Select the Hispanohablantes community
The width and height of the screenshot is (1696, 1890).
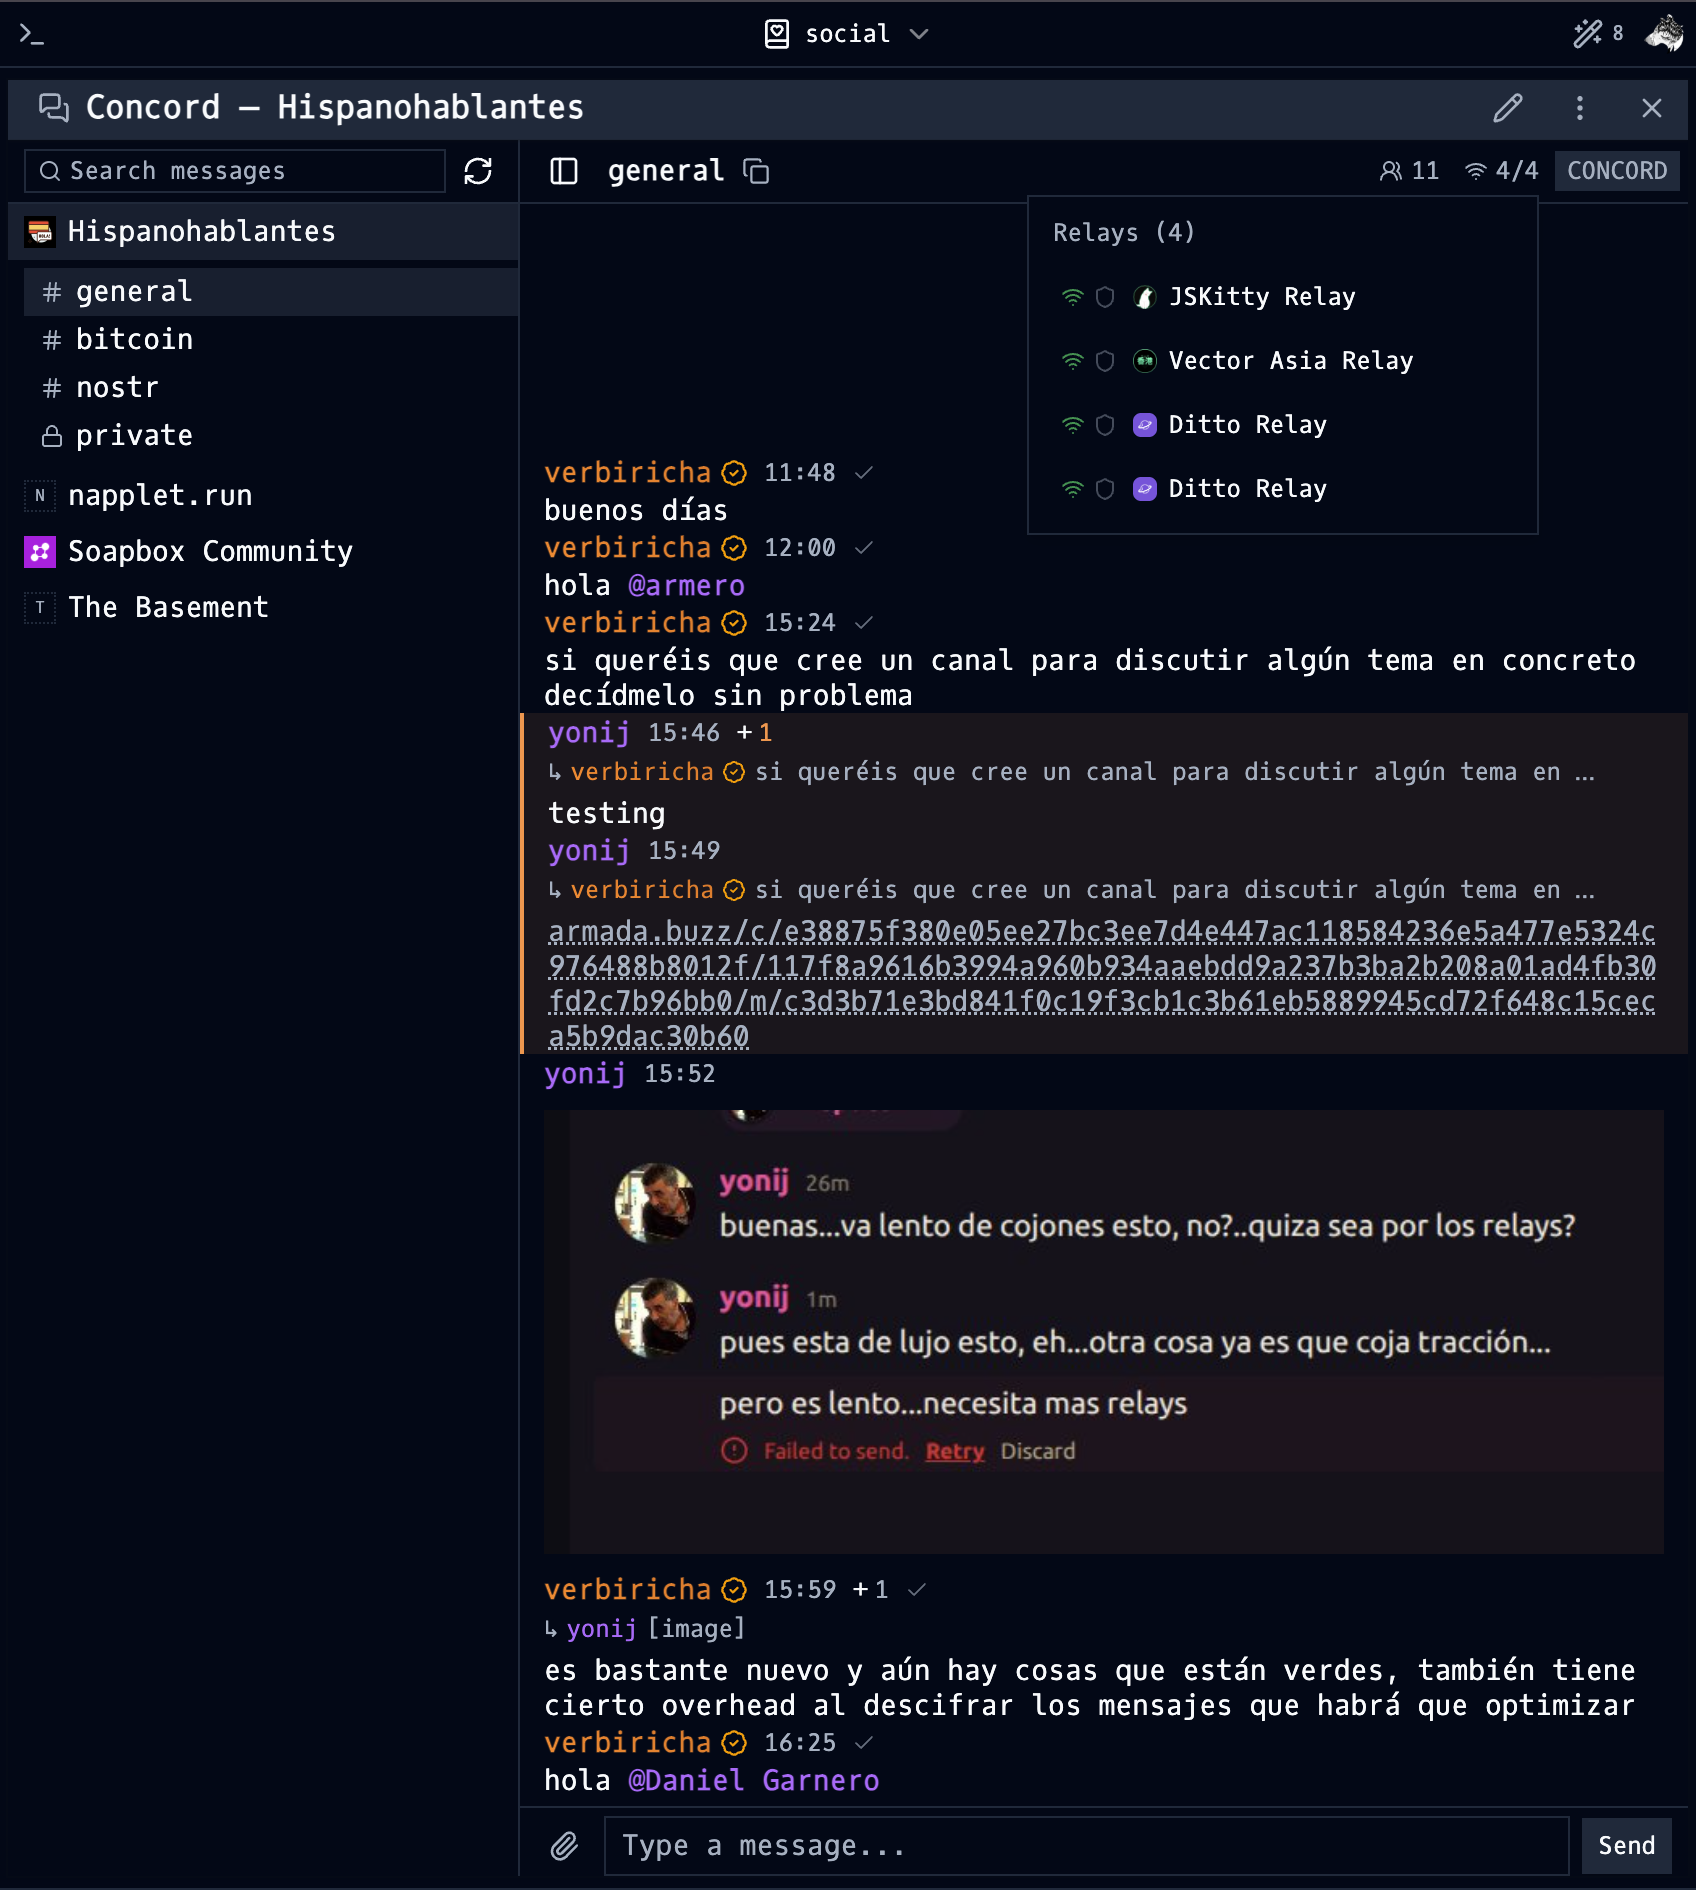pos(264,232)
